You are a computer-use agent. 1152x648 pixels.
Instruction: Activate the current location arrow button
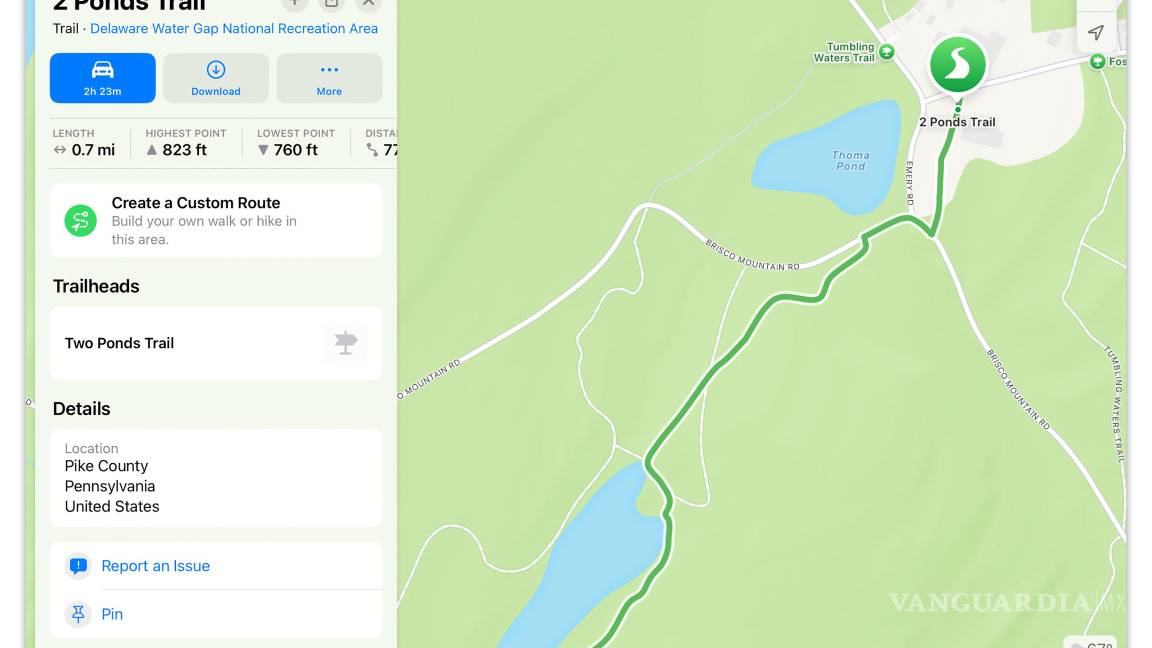pos(1095,32)
